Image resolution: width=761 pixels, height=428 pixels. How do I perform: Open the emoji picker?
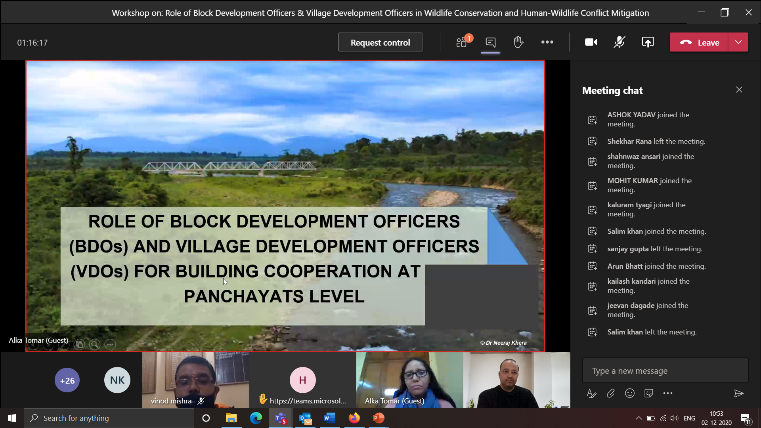pos(629,394)
